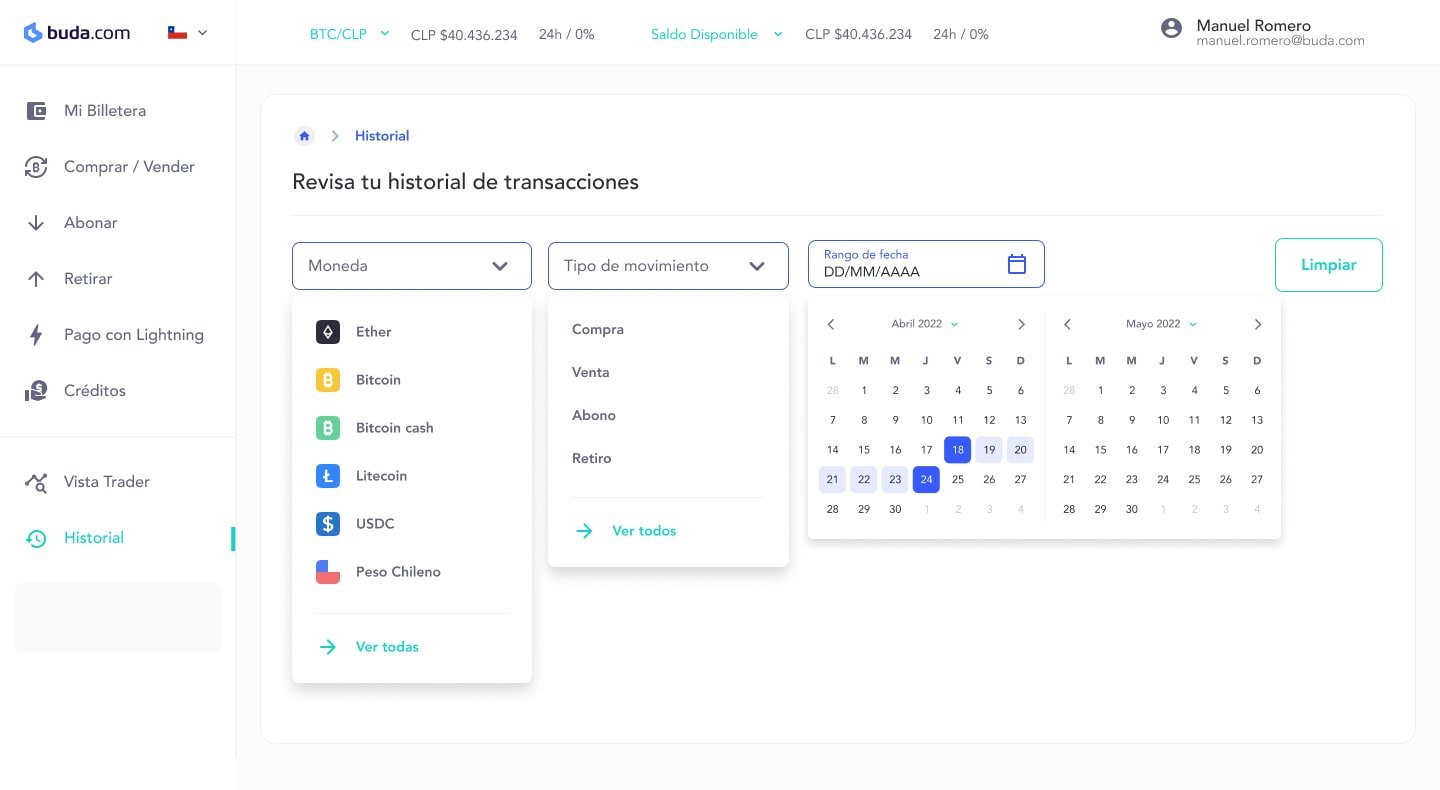Go to next month after Mayo 2022
This screenshot has height=790, width=1440.
point(1257,324)
